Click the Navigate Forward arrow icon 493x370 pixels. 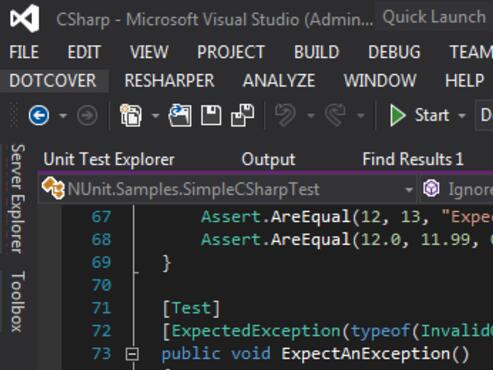click(87, 116)
